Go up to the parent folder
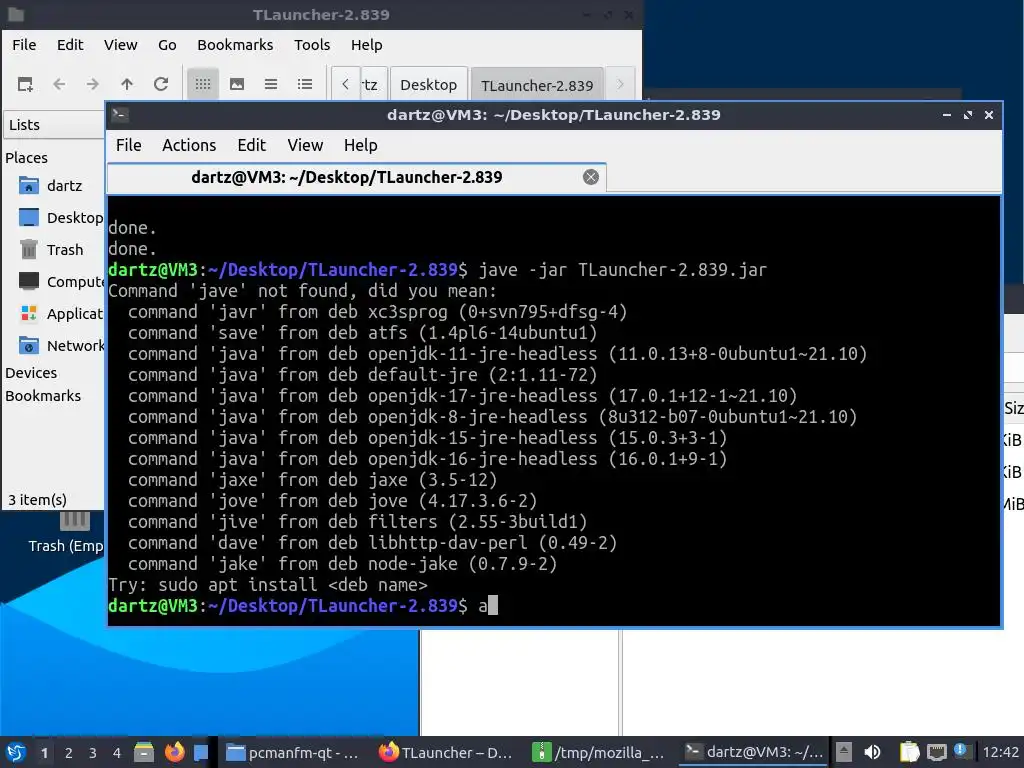The width and height of the screenshot is (1024, 768). point(127,84)
